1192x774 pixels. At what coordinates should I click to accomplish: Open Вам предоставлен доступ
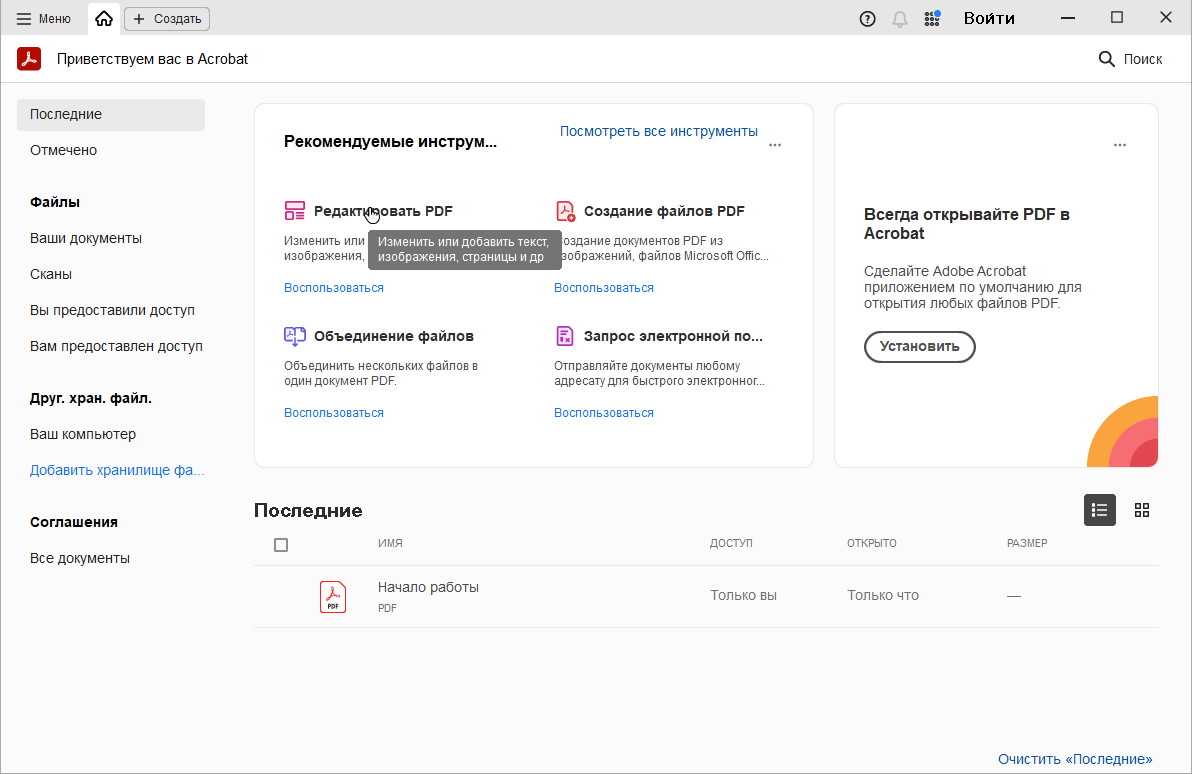pyautogui.click(x=116, y=346)
